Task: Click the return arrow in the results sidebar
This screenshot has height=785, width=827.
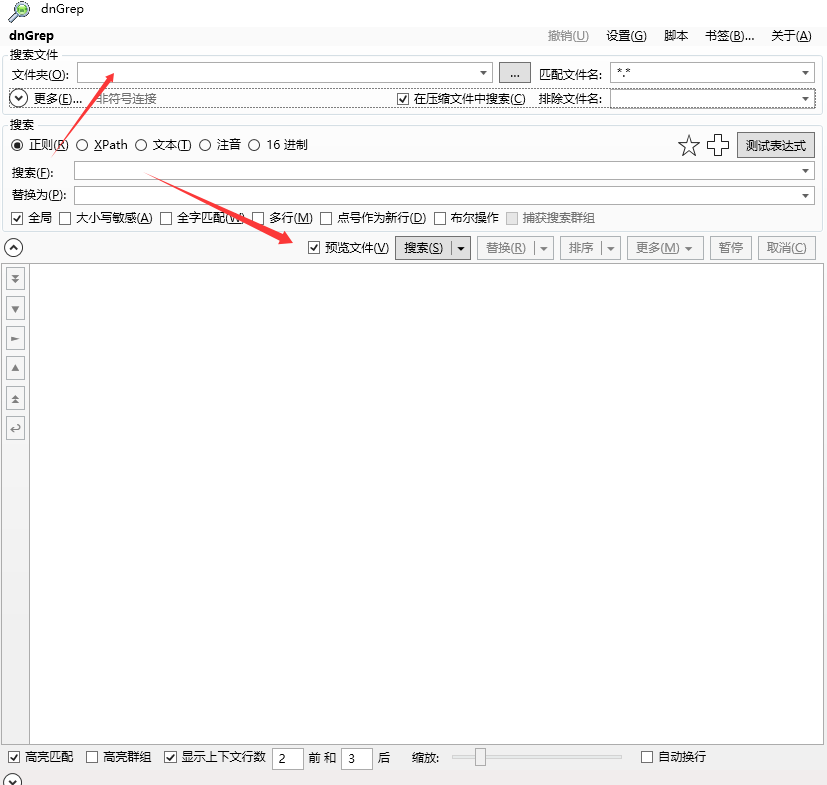Action: click(15, 428)
